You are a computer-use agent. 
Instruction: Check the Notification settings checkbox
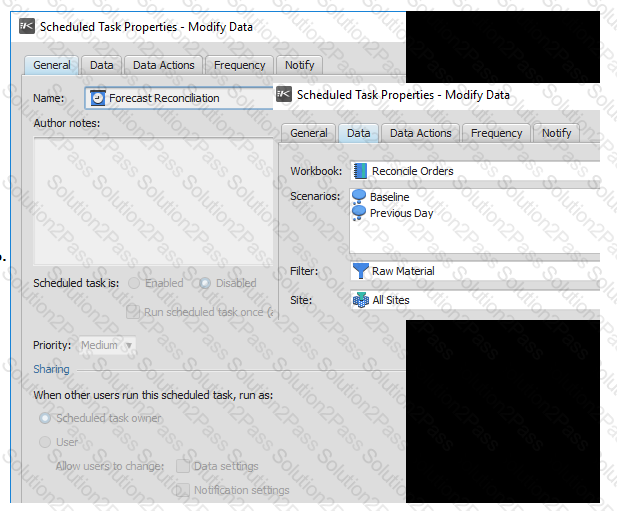[182, 490]
